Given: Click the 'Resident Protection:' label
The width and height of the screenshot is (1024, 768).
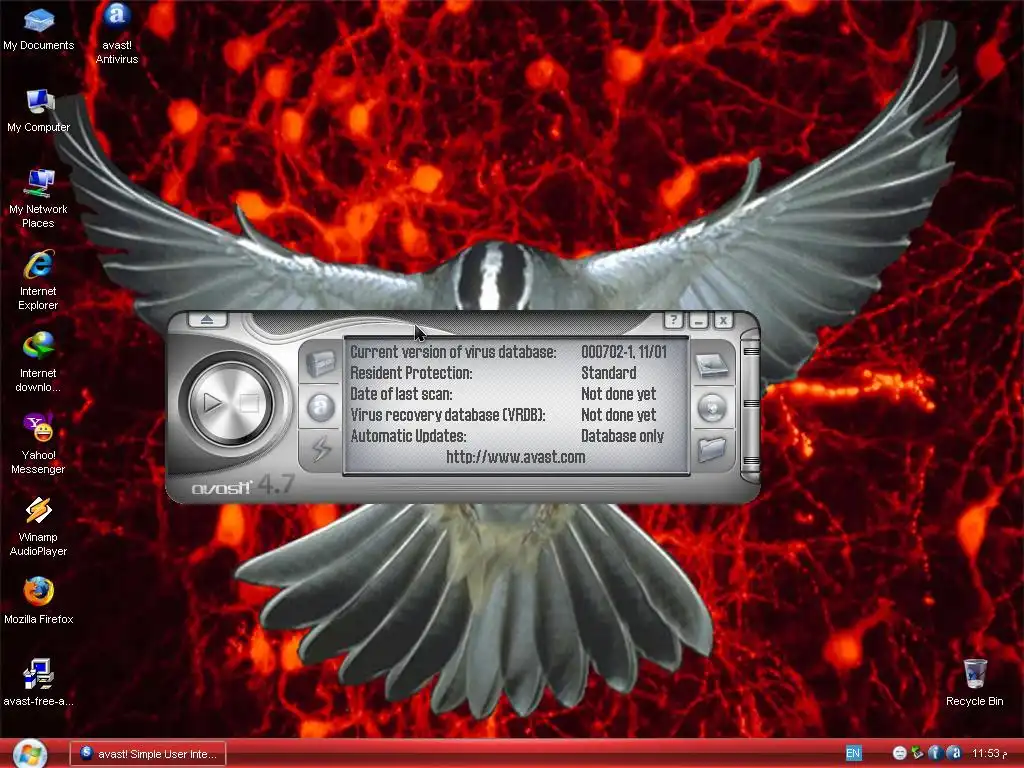Looking at the screenshot, I should (411, 373).
